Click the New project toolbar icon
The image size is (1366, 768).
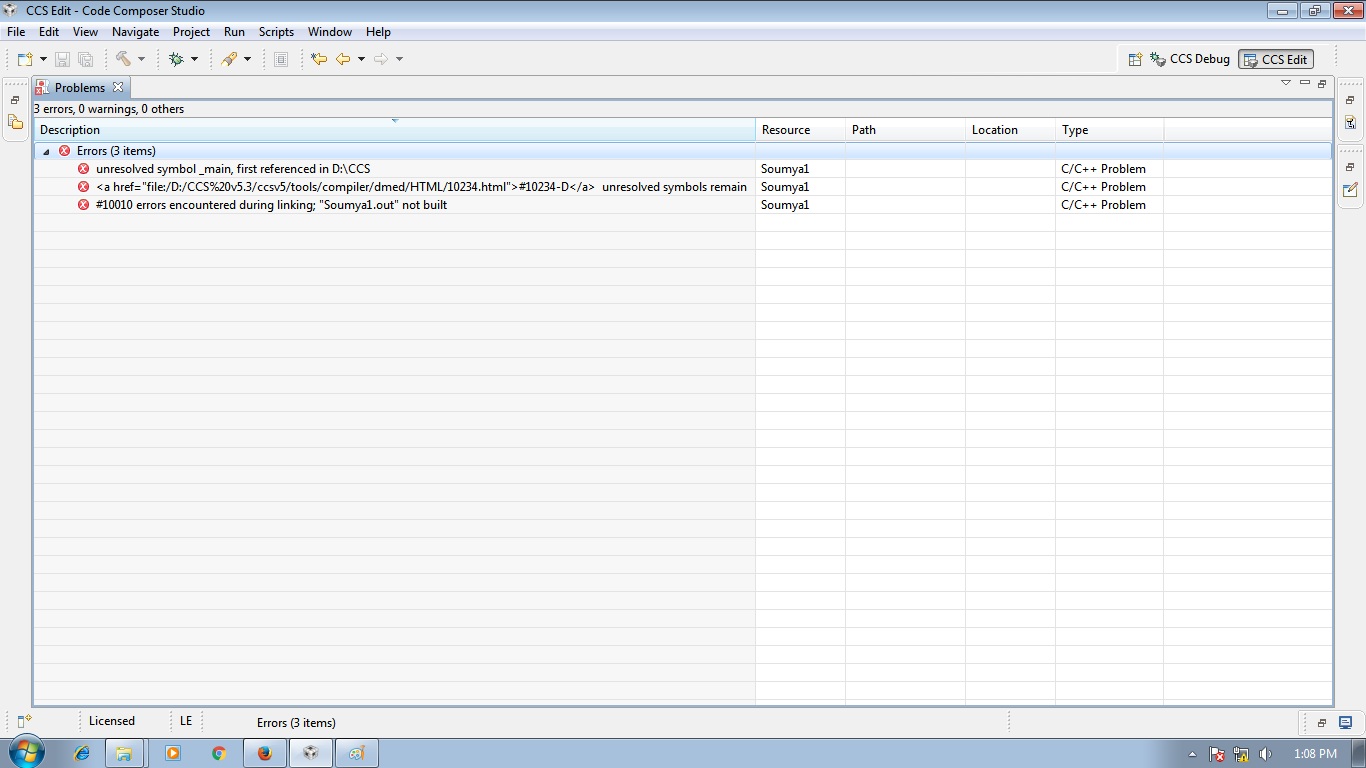coord(25,59)
